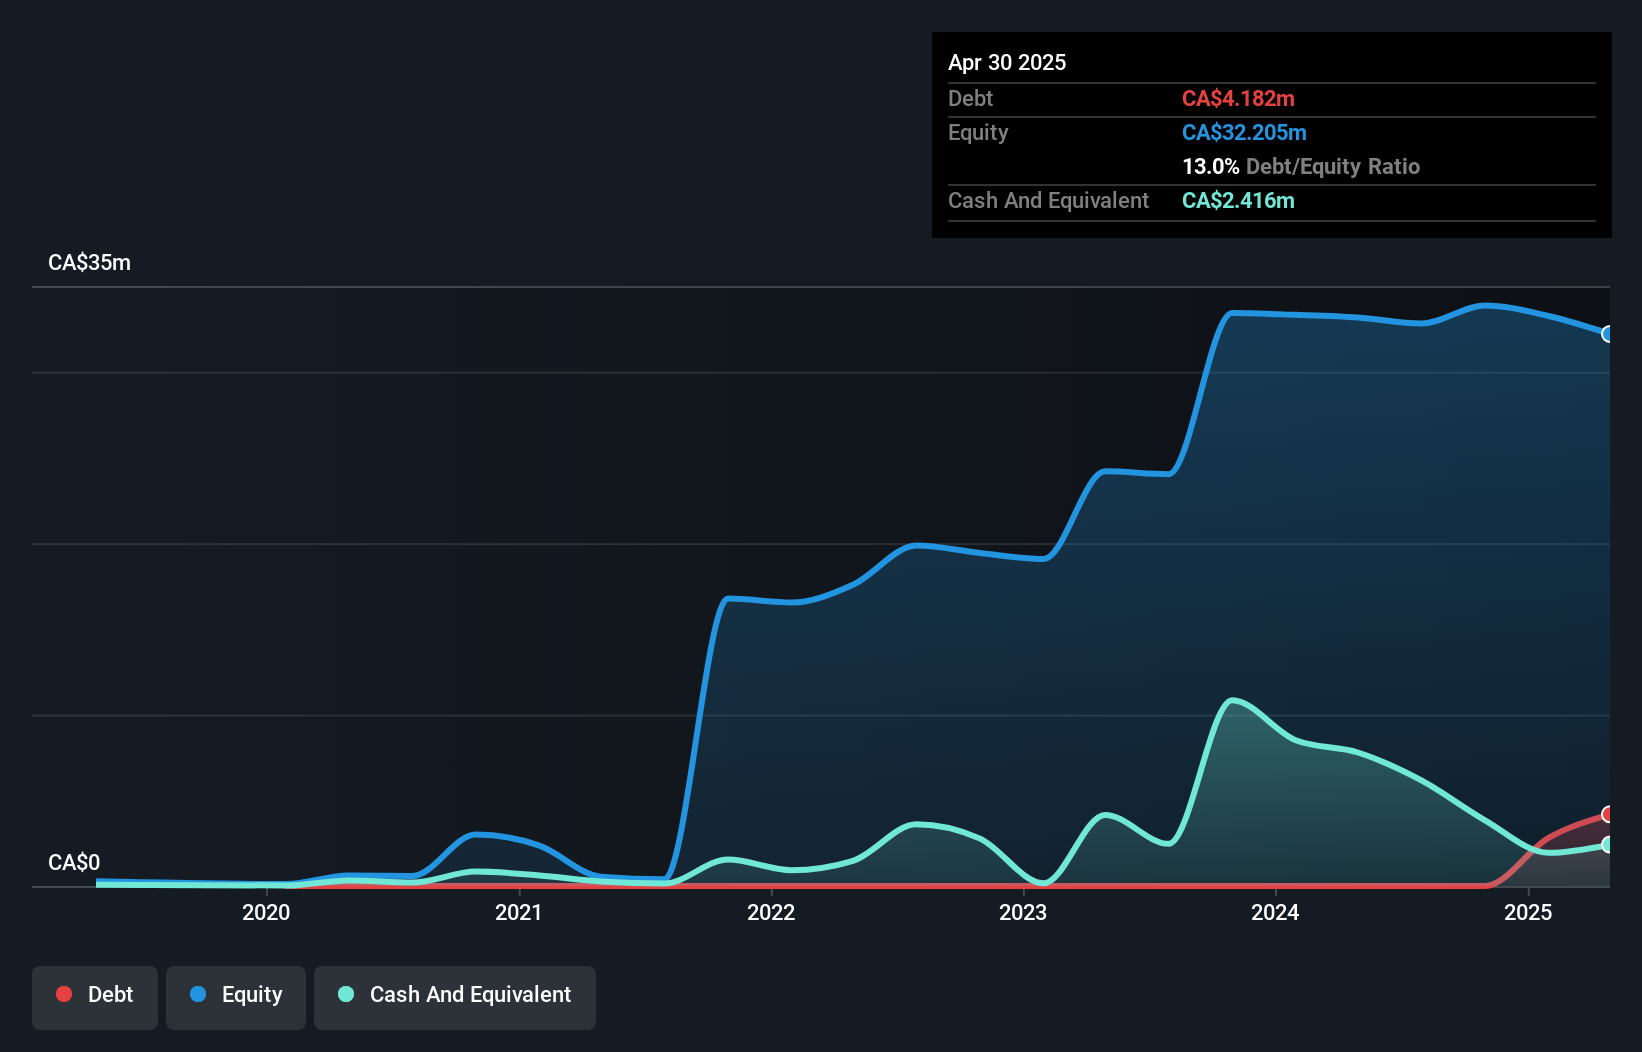Click the blue Equity legend dot
The image size is (1642, 1052).
pos(198,994)
